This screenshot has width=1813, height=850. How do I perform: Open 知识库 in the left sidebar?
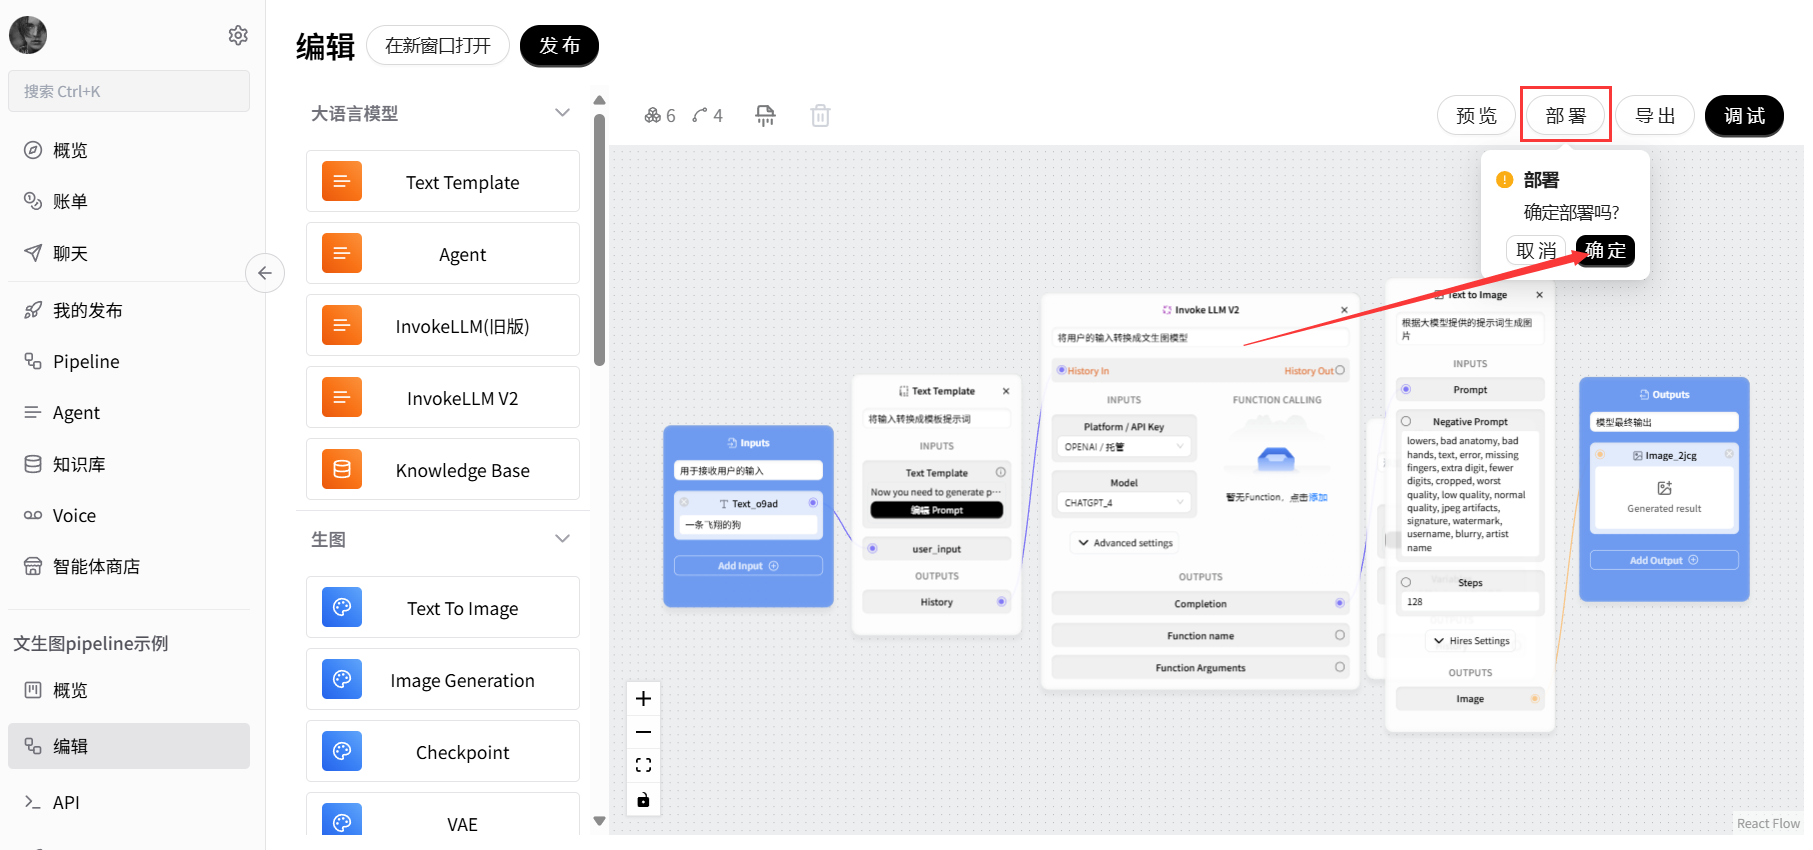[78, 464]
